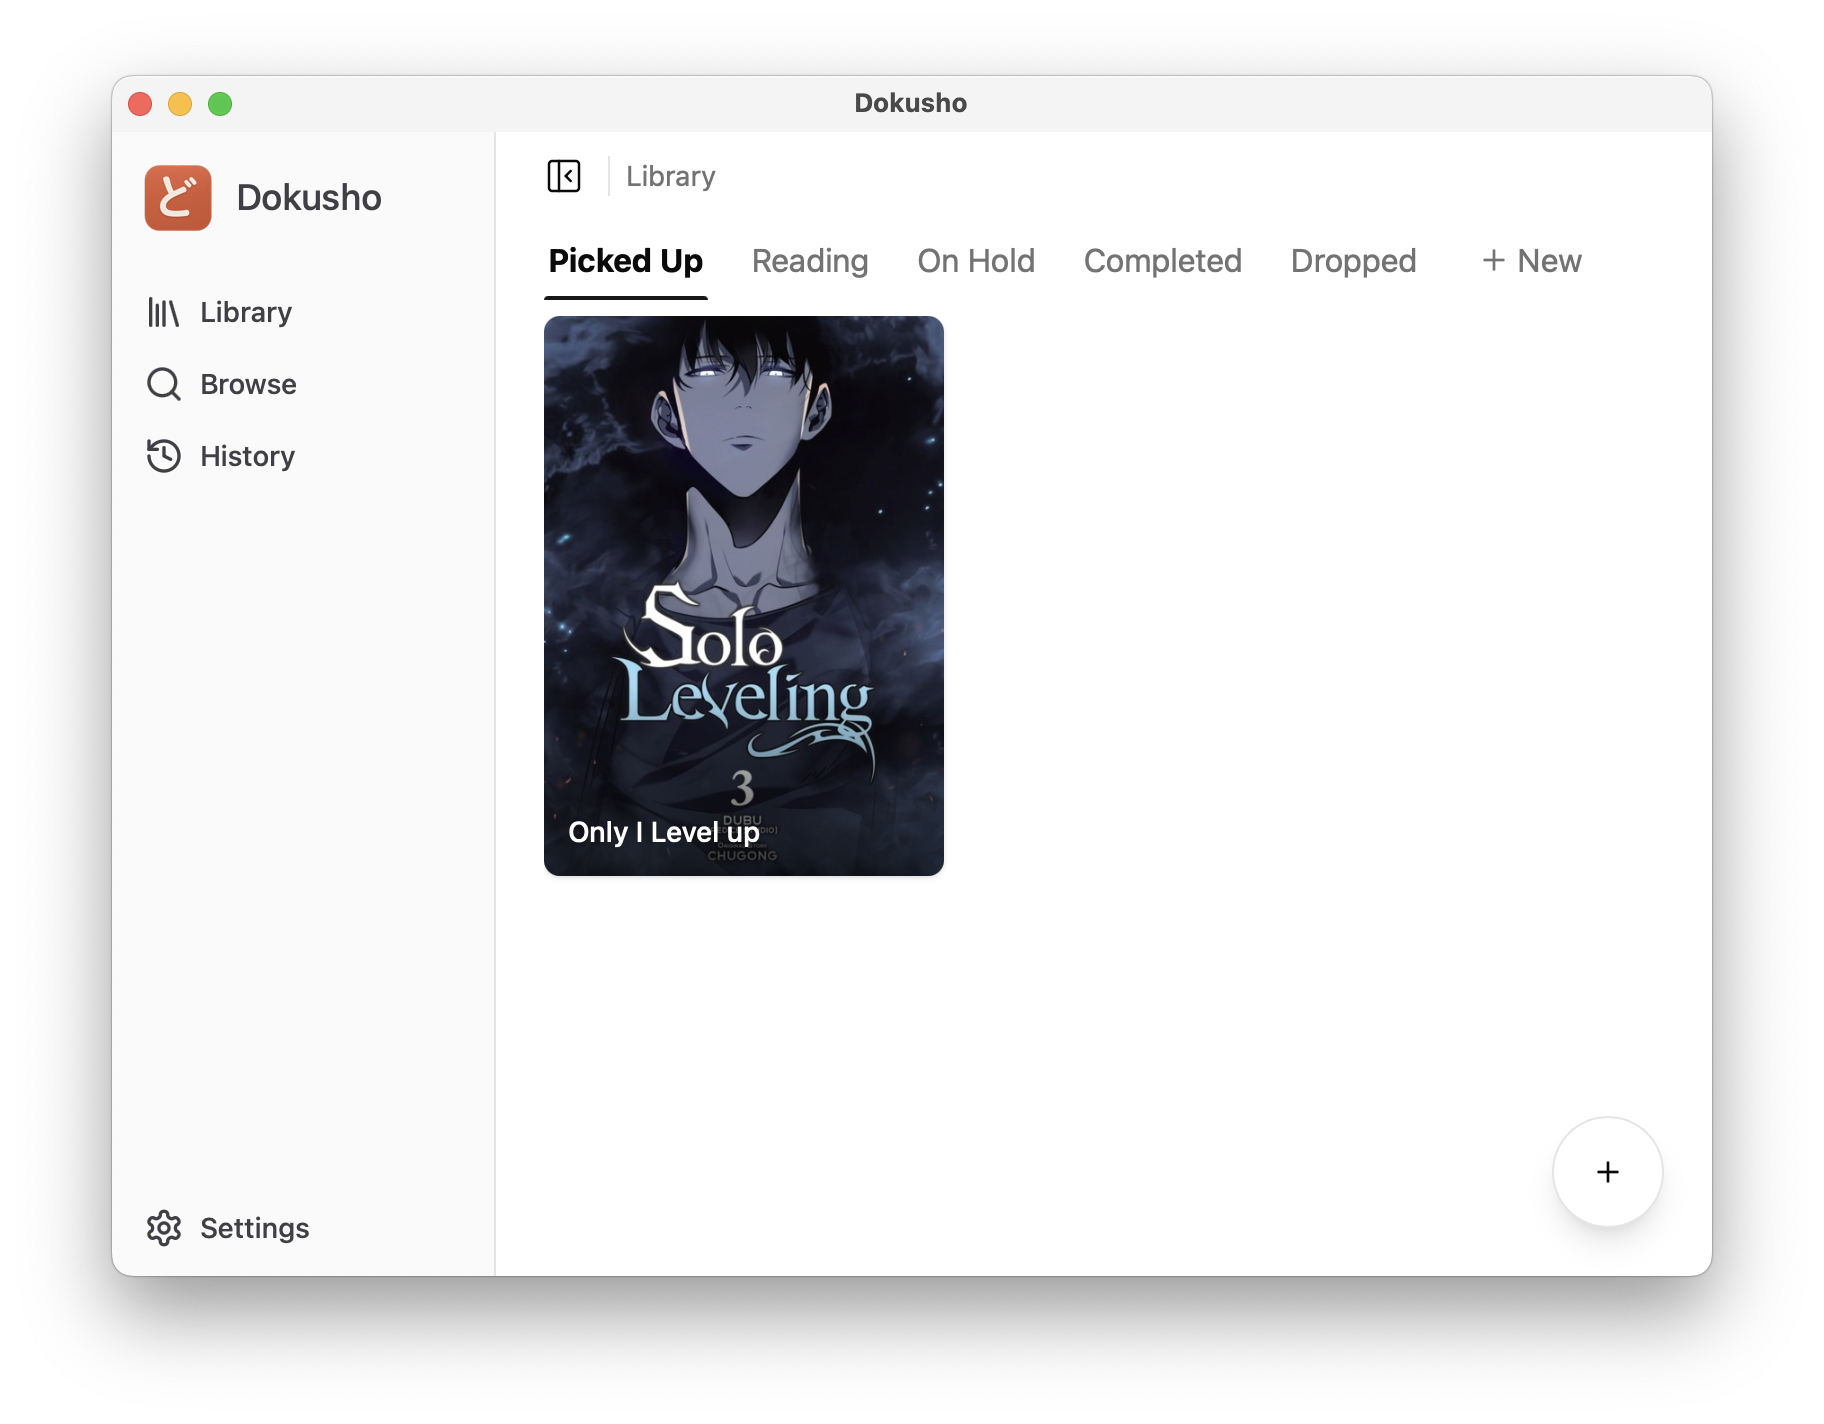Switch to the Reading tab
The width and height of the screenshot is (1824, 1424).
810,261
